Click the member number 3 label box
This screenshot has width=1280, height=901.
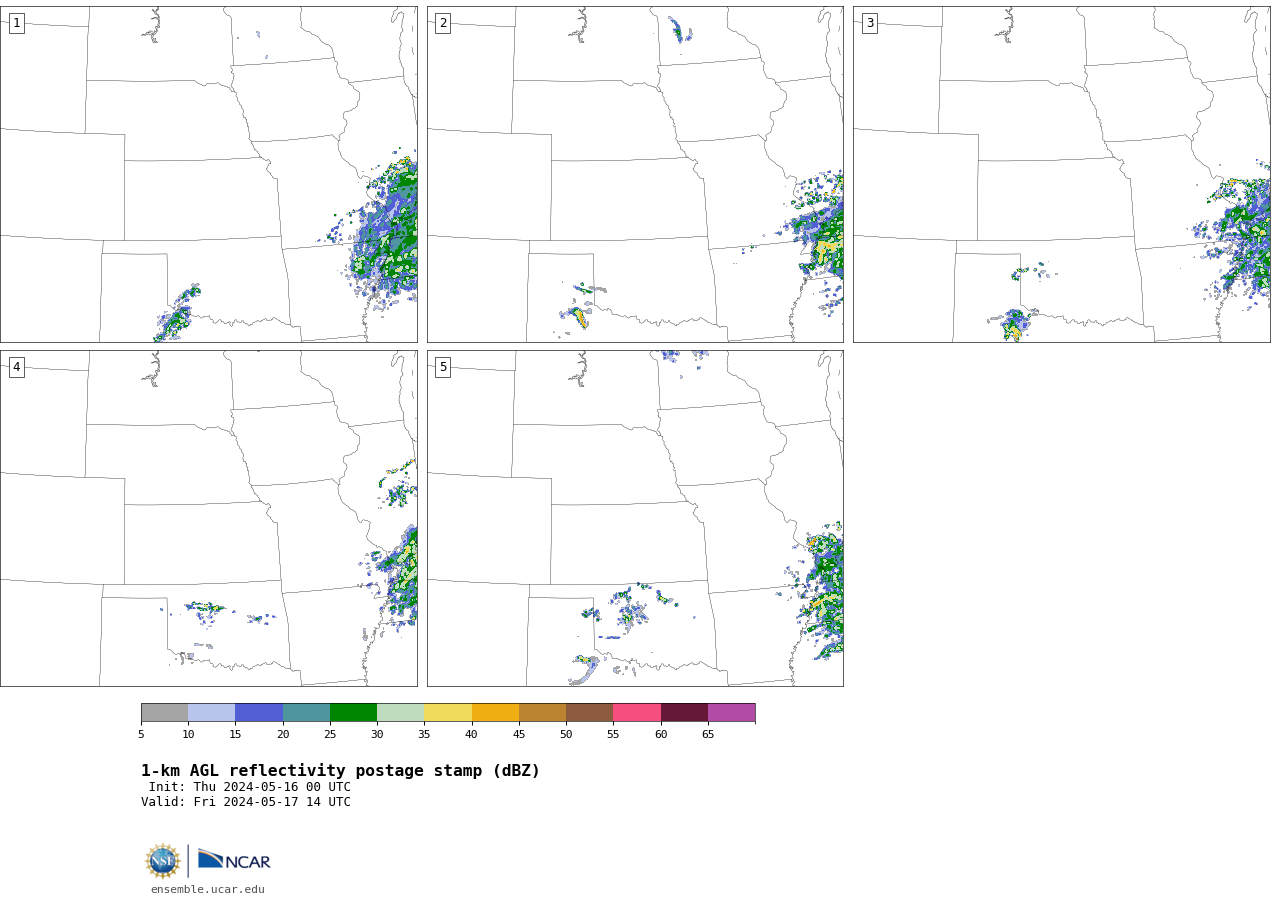[x=869, y=23]
